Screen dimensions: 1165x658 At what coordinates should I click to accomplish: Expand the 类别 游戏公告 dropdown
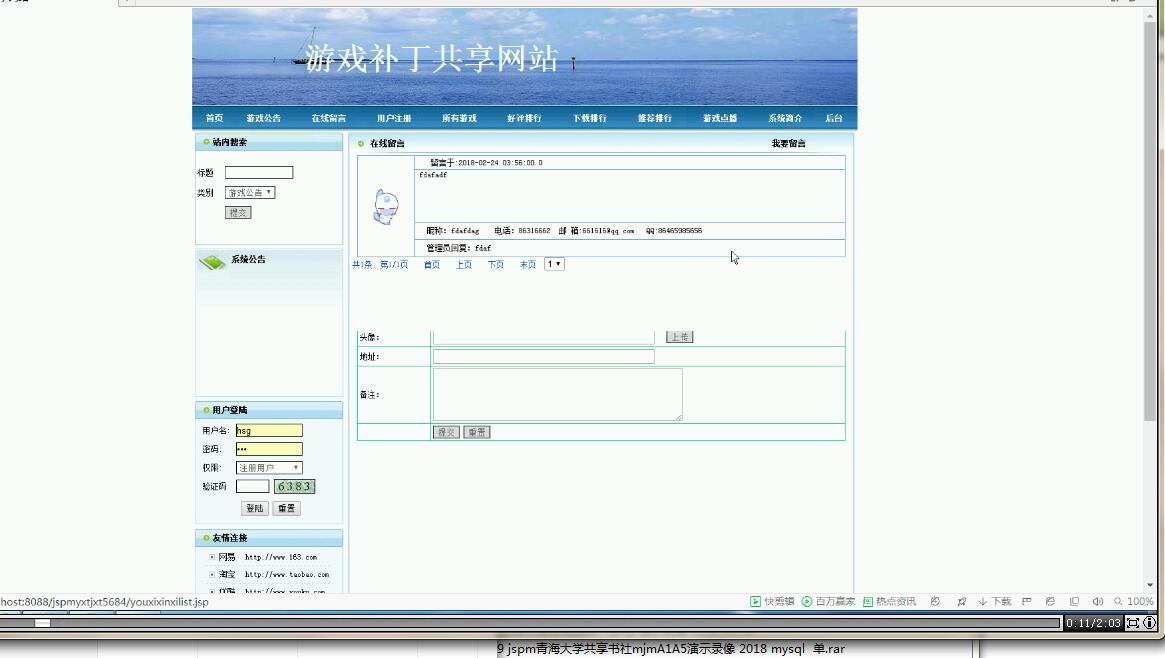click(250, 192)
